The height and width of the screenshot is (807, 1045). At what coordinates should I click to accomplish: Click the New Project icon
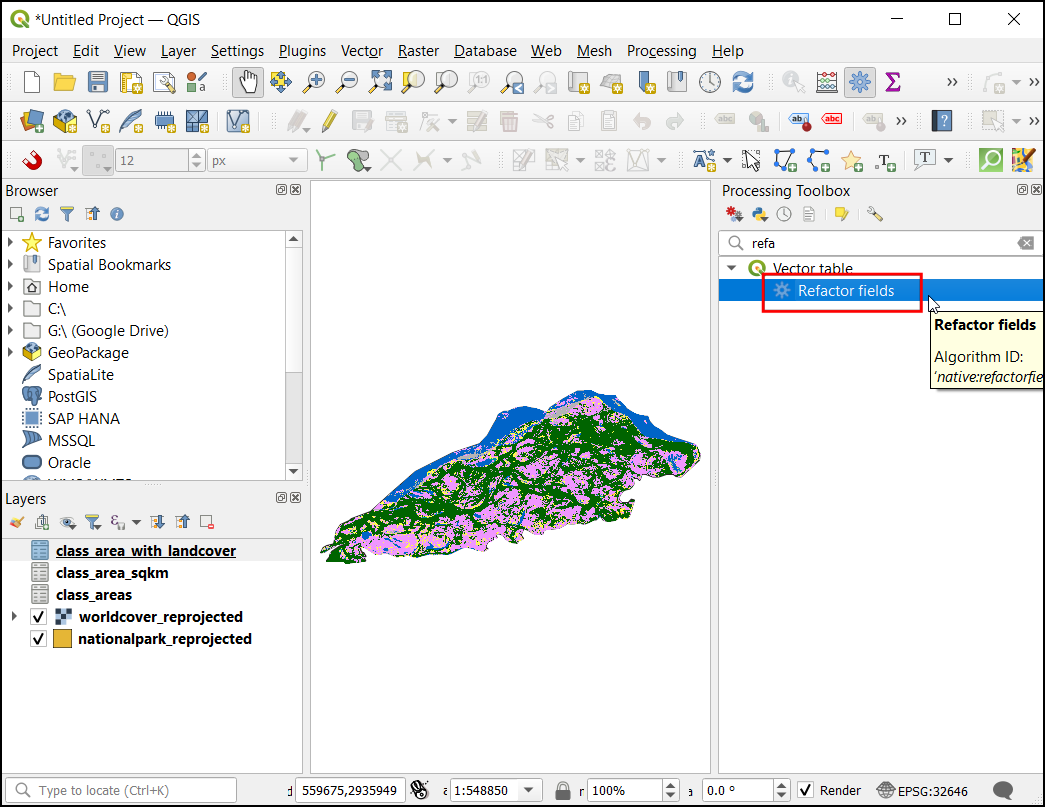[31, 82]
